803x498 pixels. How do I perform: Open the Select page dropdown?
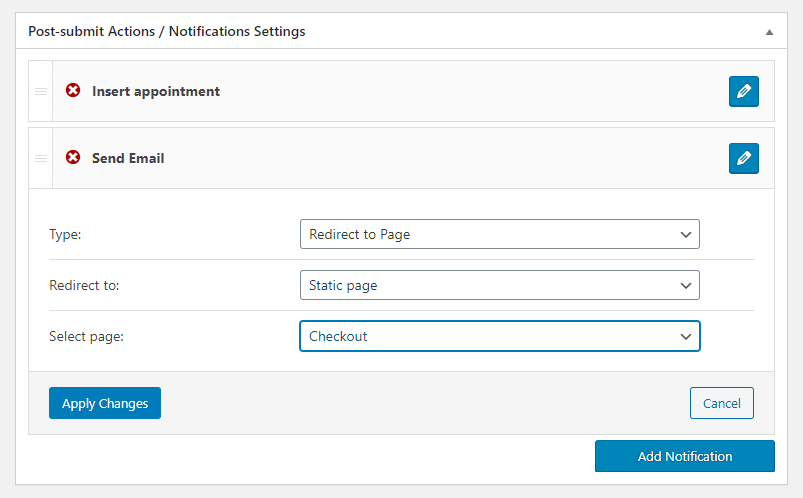point(499,336)
